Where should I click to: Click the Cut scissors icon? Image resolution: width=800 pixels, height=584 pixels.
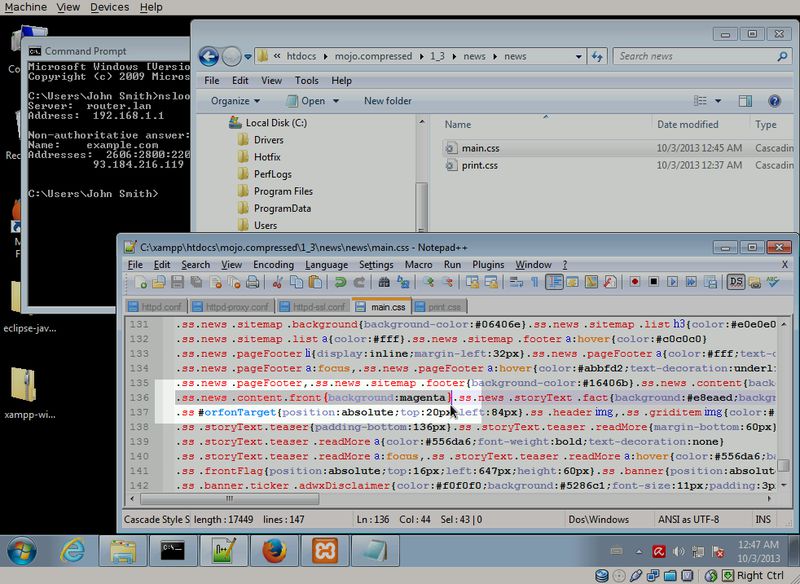pyautogui.click(x=279, y=284)
